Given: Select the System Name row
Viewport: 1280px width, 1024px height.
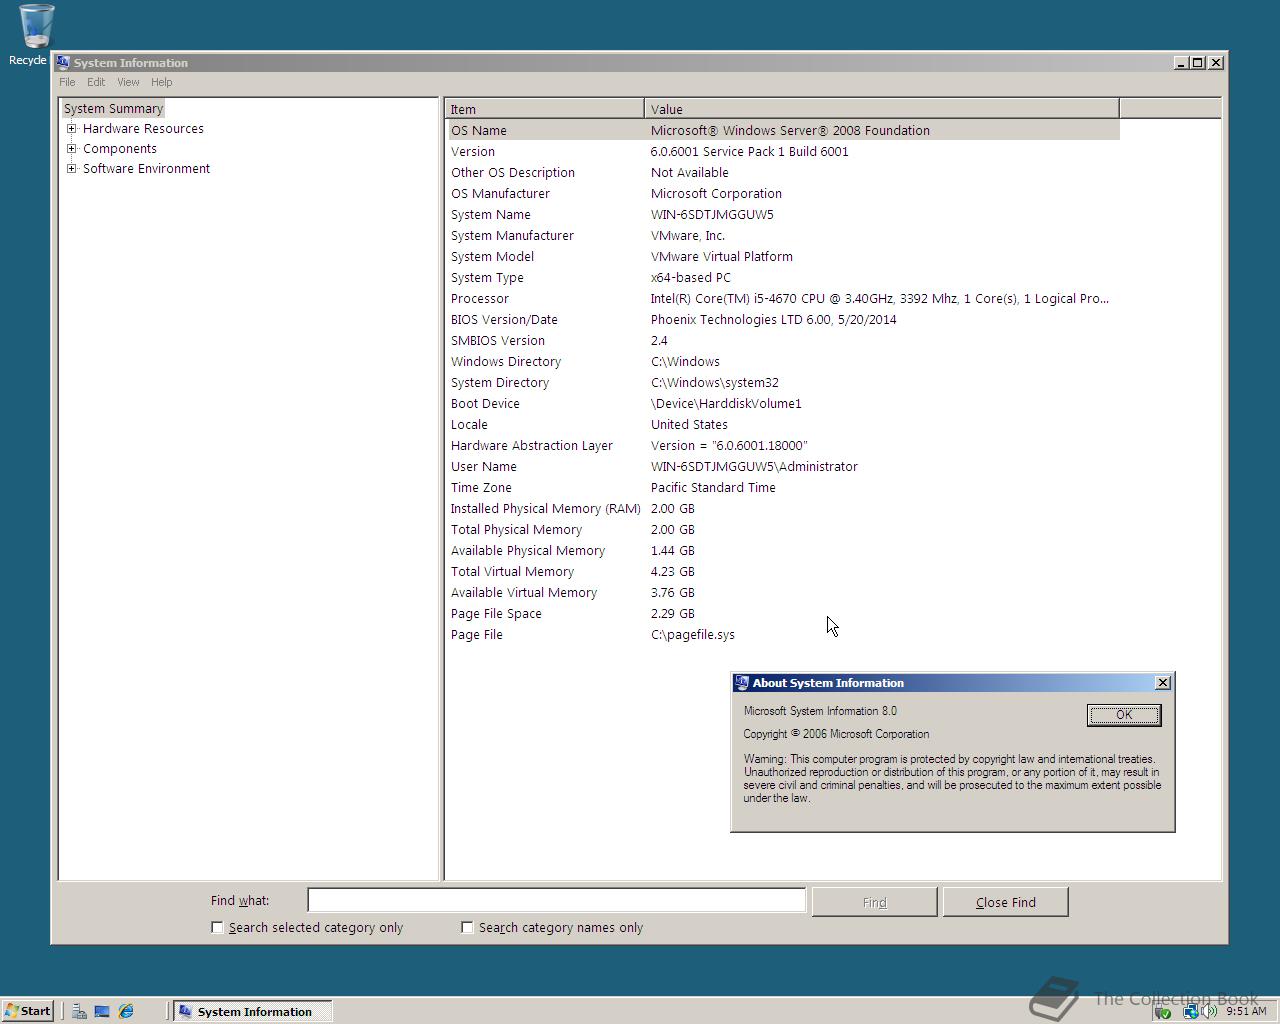Looking at the screenshot, I should (783, 214).
